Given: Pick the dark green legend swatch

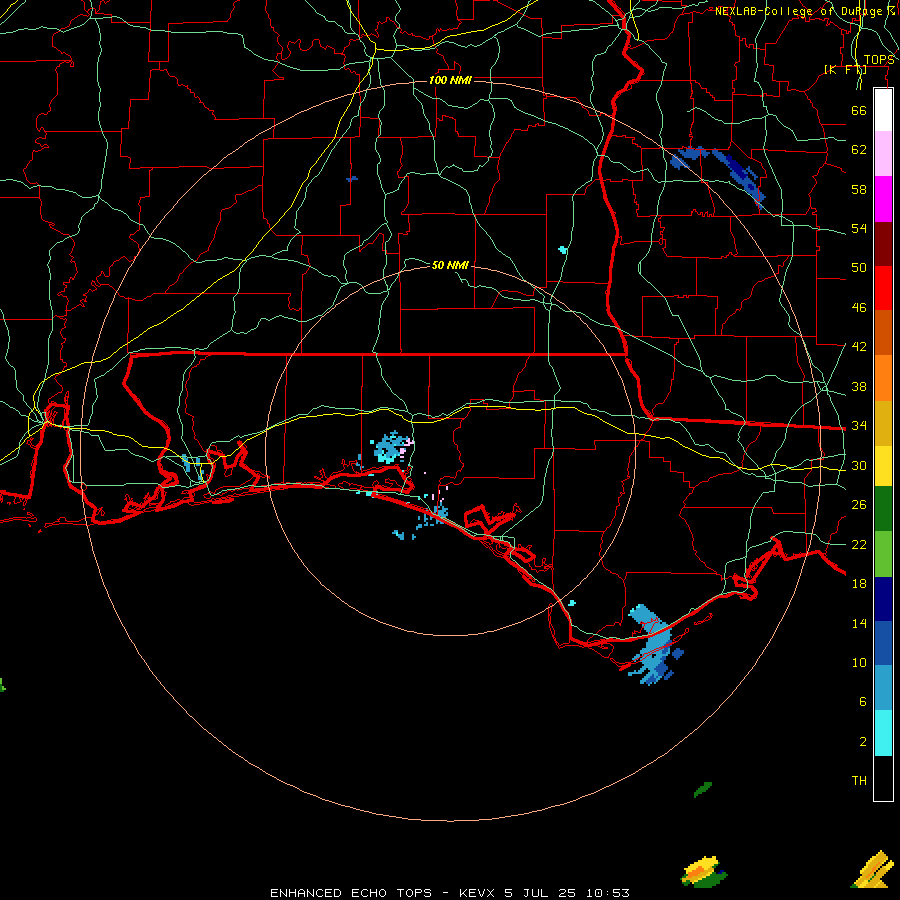Looking at the screenshot, I should pos(883,509).
